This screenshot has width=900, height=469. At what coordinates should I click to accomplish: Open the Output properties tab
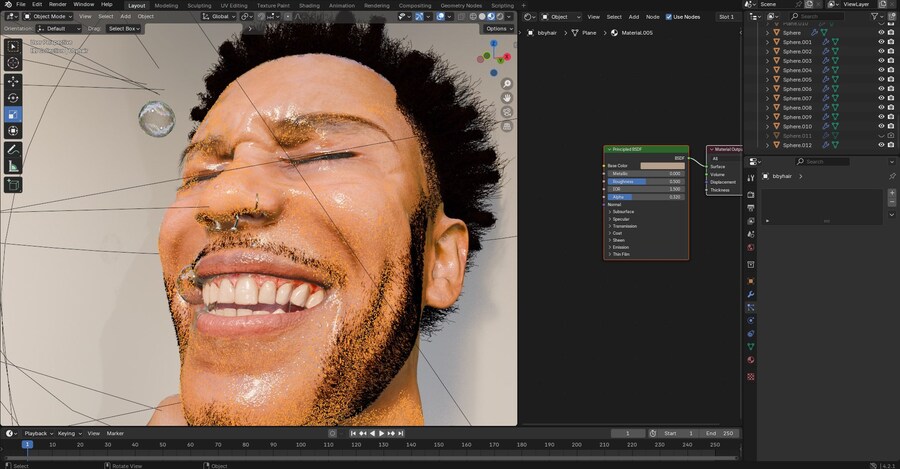(751, 208)
